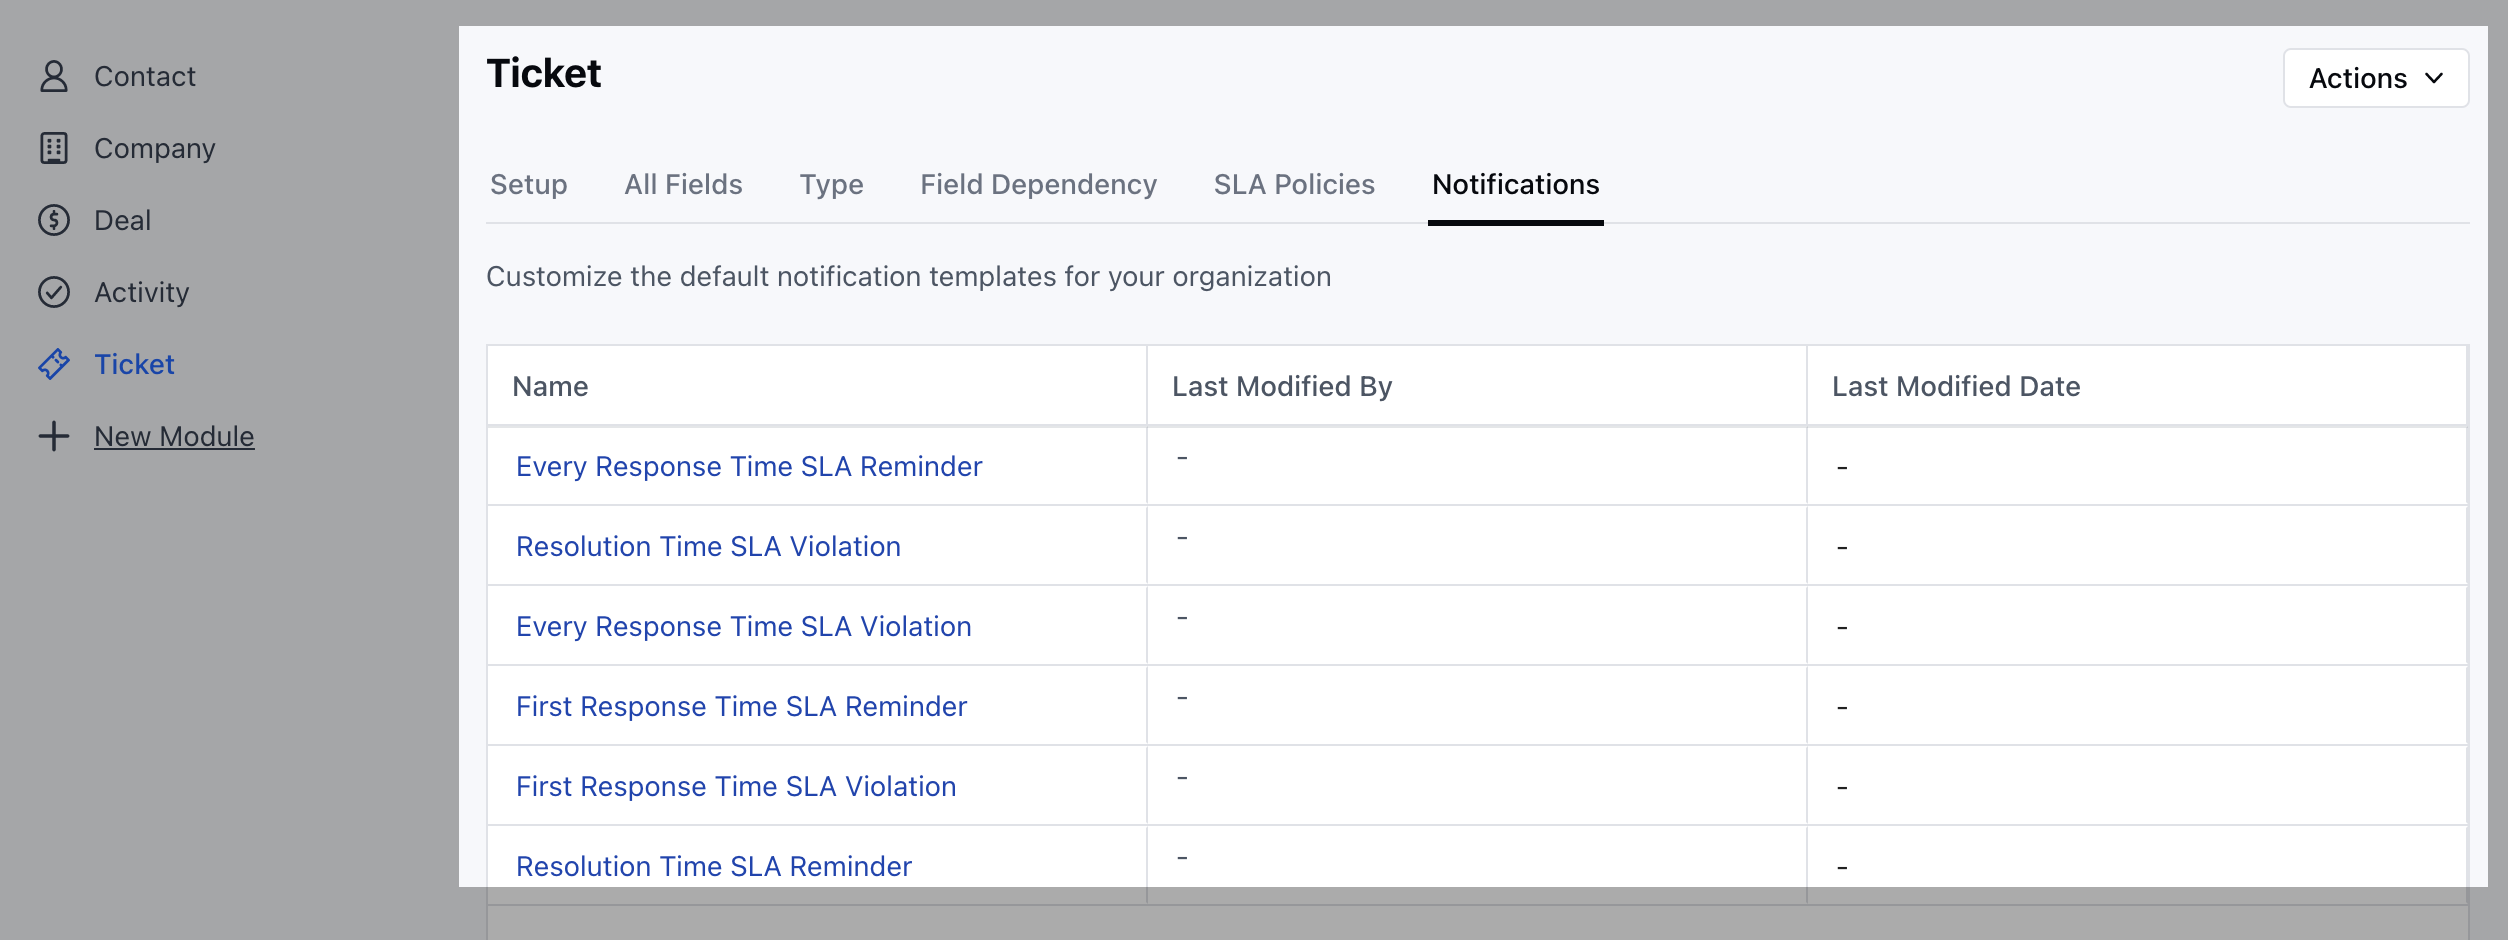Open the Setup tab
2508x940 pixels.
point(528,184)
